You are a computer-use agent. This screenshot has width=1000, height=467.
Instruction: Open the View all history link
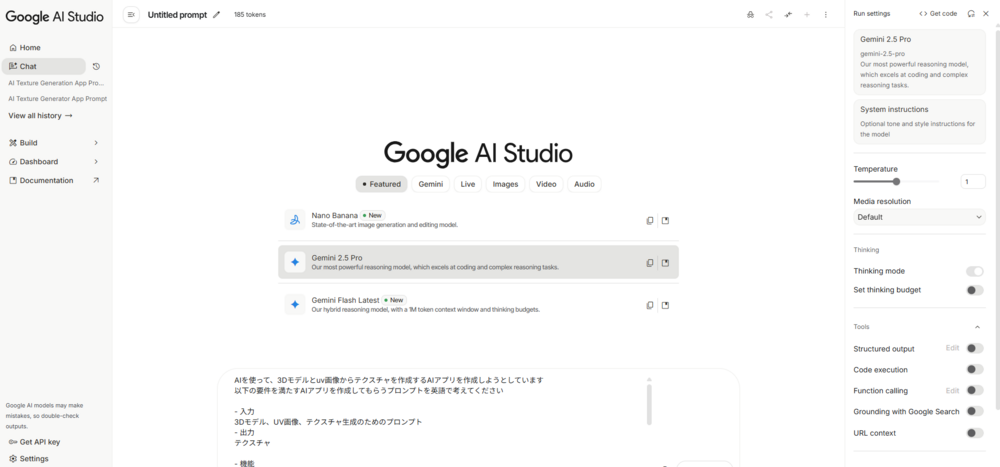pos(40,116)
